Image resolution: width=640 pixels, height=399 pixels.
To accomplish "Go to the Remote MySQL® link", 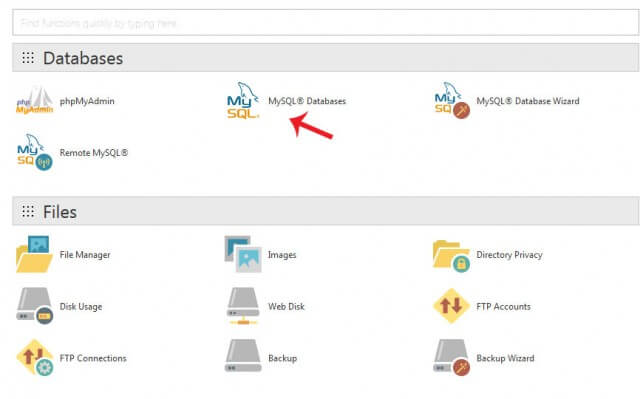I will [93, 153].
